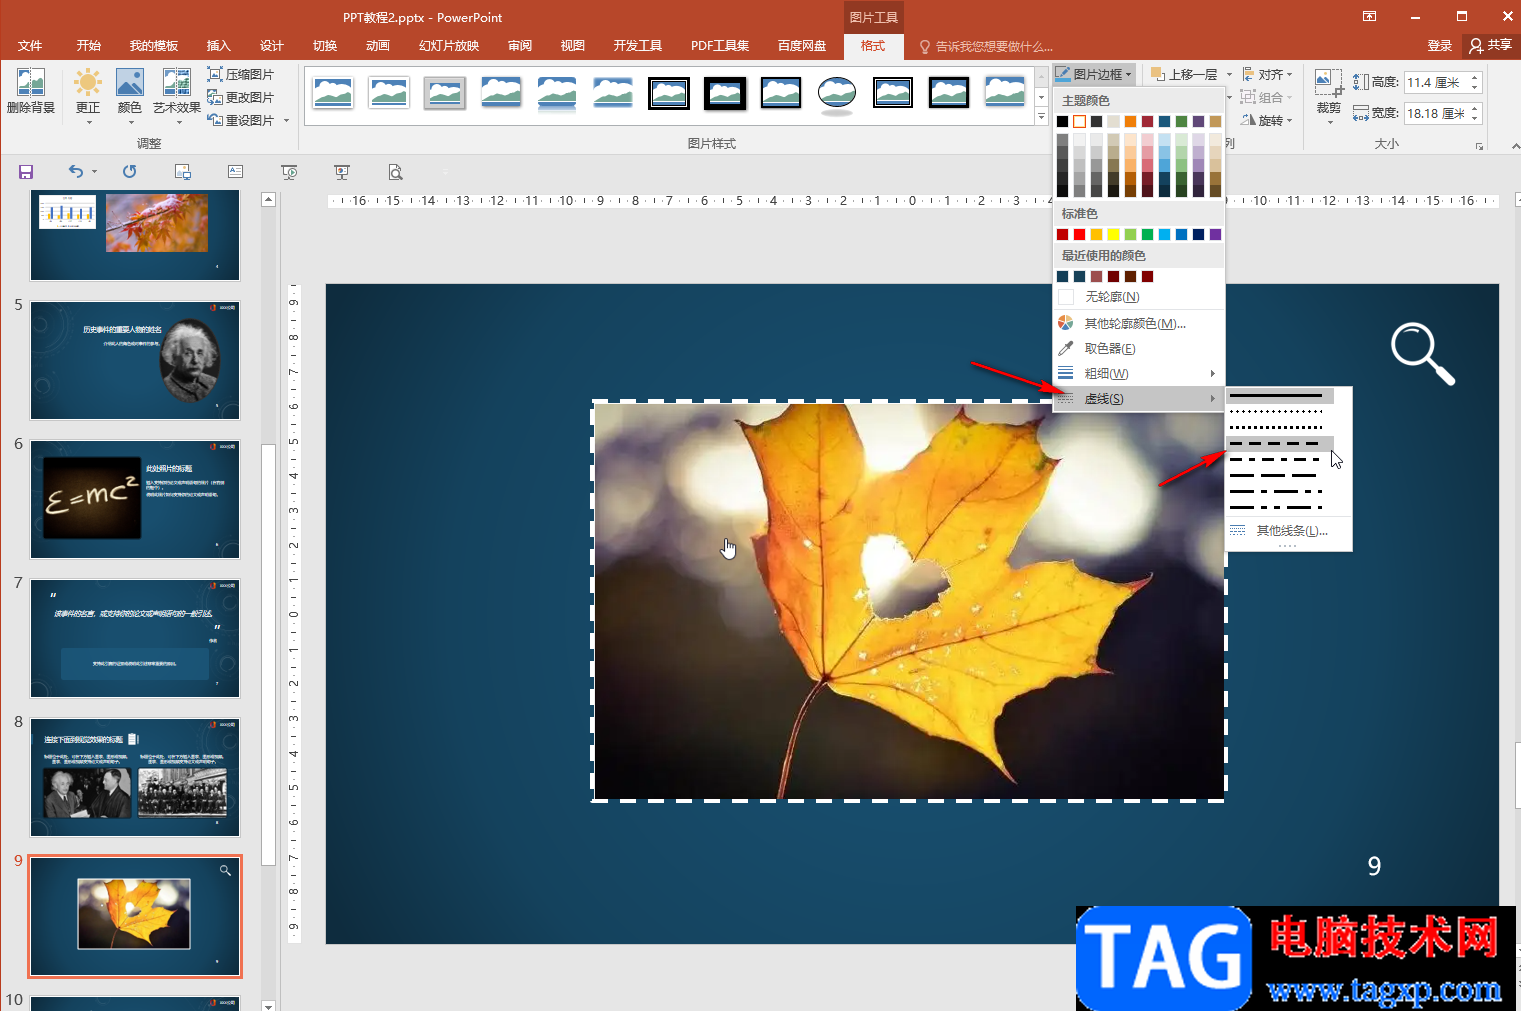Apply the black double frame picture style
Viewport: 1521px width, 1011px height.
point(669,93)
